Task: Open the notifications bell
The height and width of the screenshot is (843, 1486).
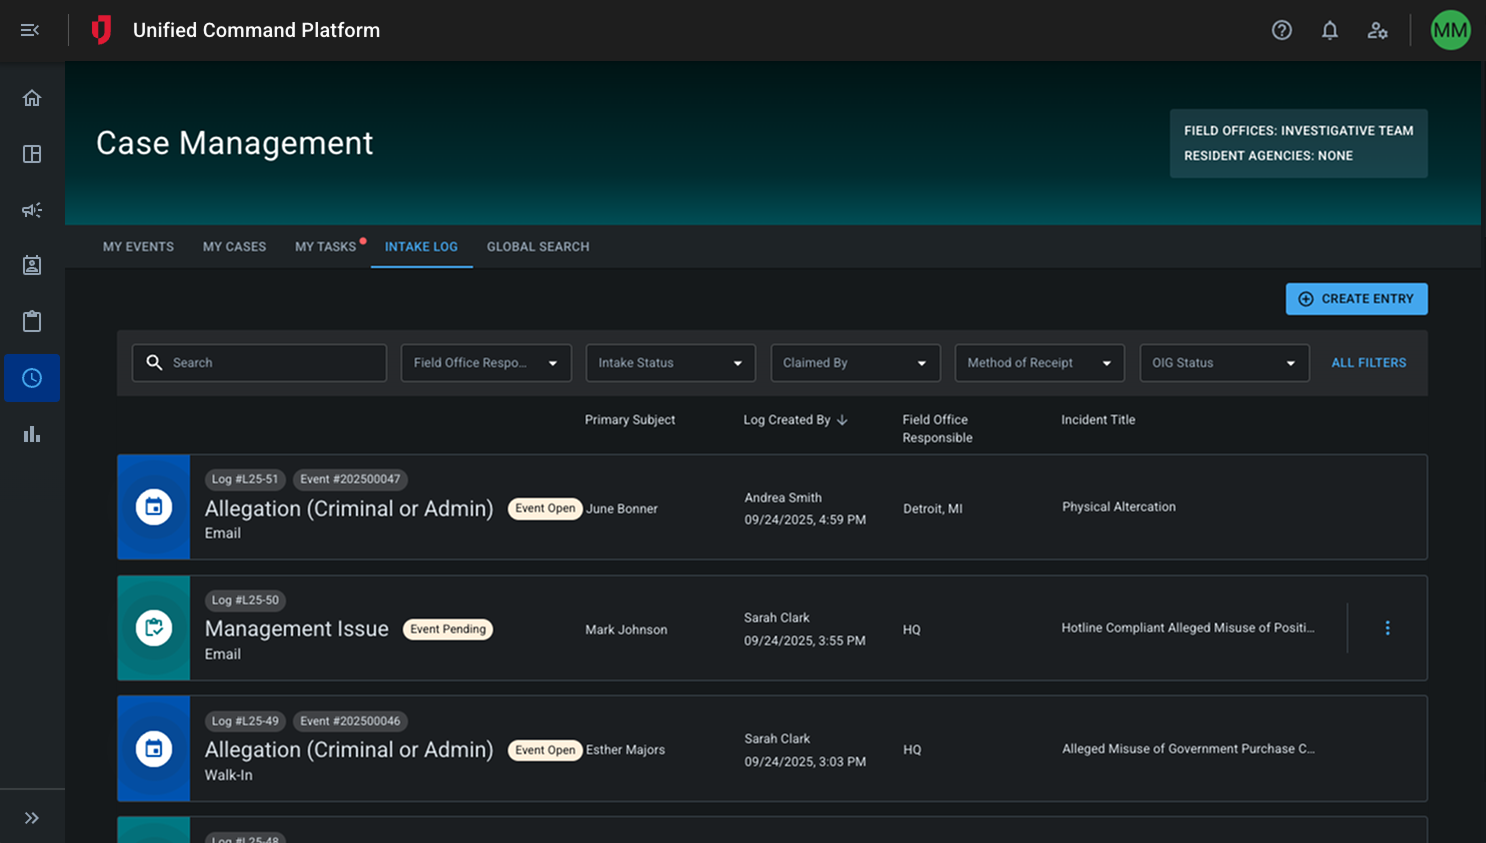Action: pyautogui.click(x=1329, y=30)
